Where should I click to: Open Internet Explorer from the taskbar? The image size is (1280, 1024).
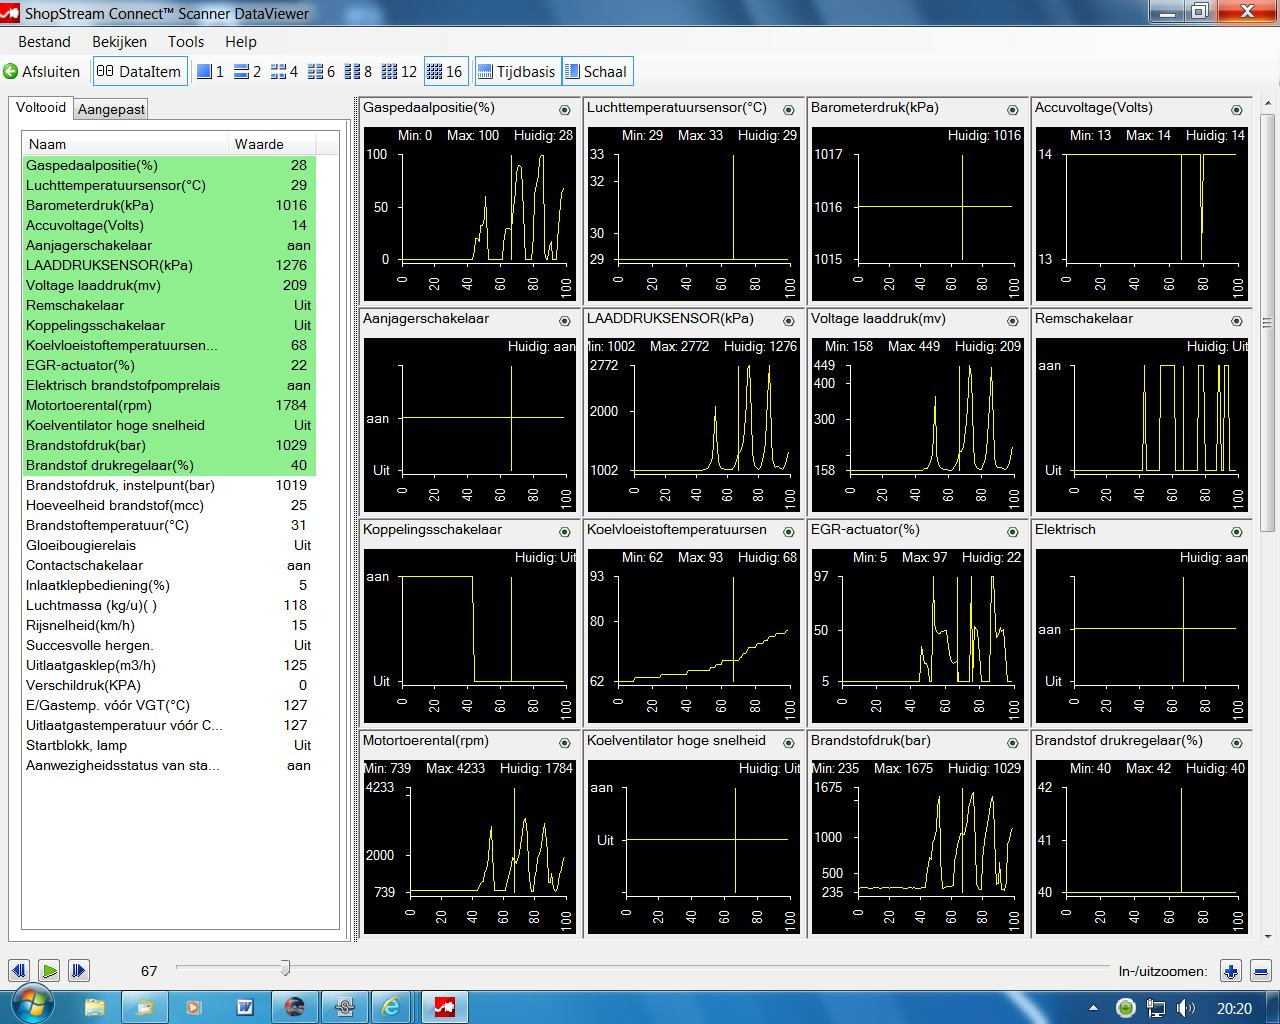pos(391,1007)
